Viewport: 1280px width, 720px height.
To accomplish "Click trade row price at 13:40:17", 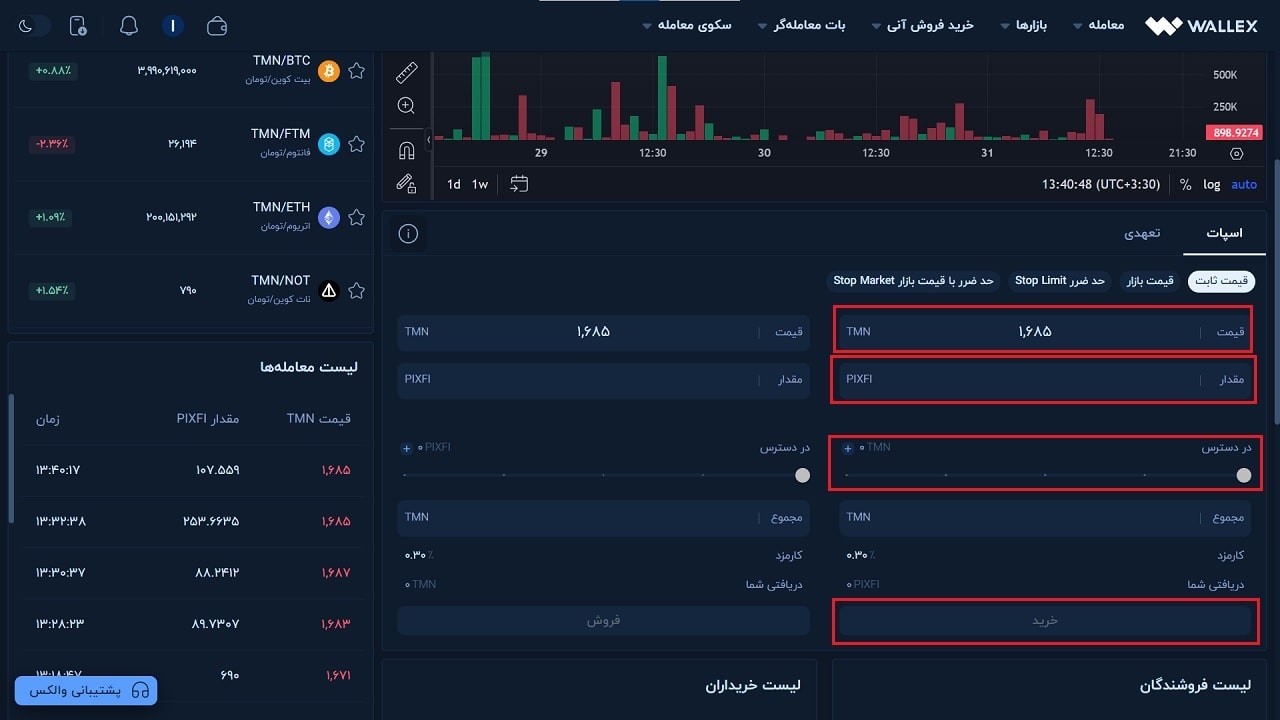I will tap(336, 470).
